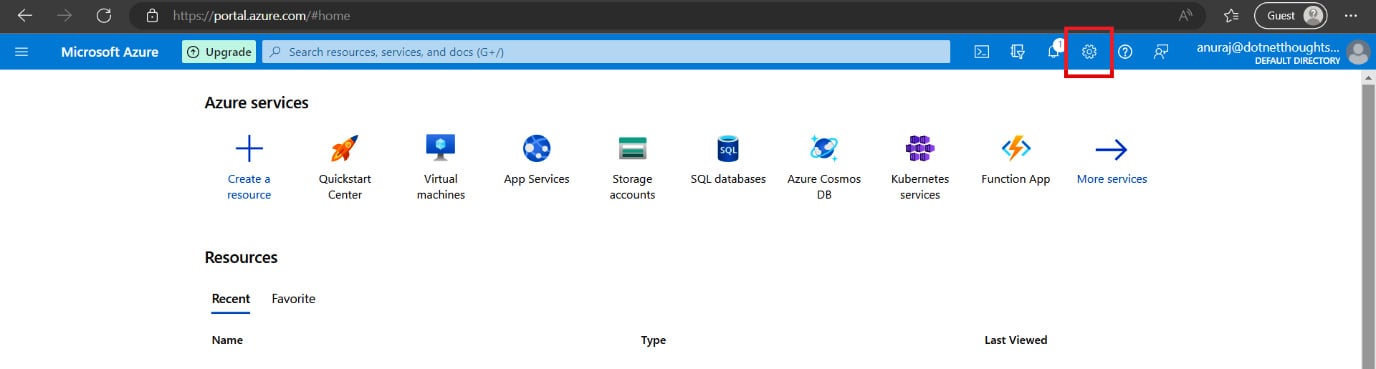Open SQL databases icon
This screenshot has width=1376, height=369.
click(728, 149)
